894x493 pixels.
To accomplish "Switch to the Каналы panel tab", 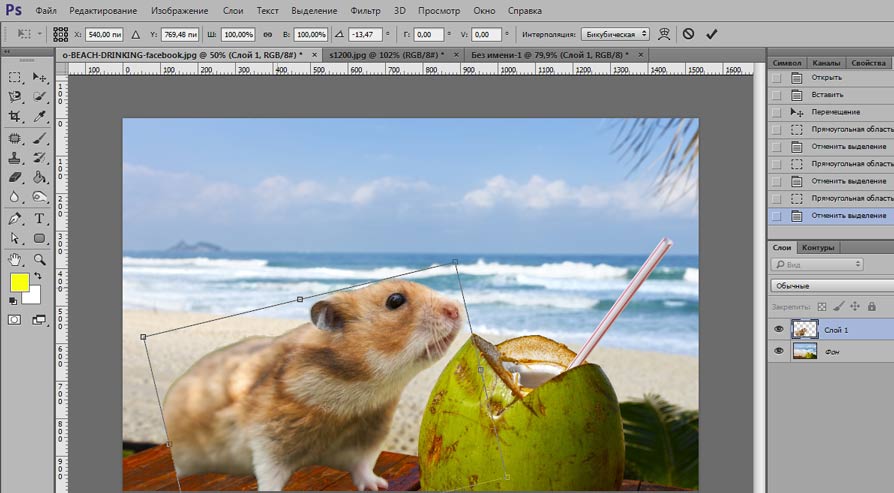I will pyautogui.click(x=826, y=63).
